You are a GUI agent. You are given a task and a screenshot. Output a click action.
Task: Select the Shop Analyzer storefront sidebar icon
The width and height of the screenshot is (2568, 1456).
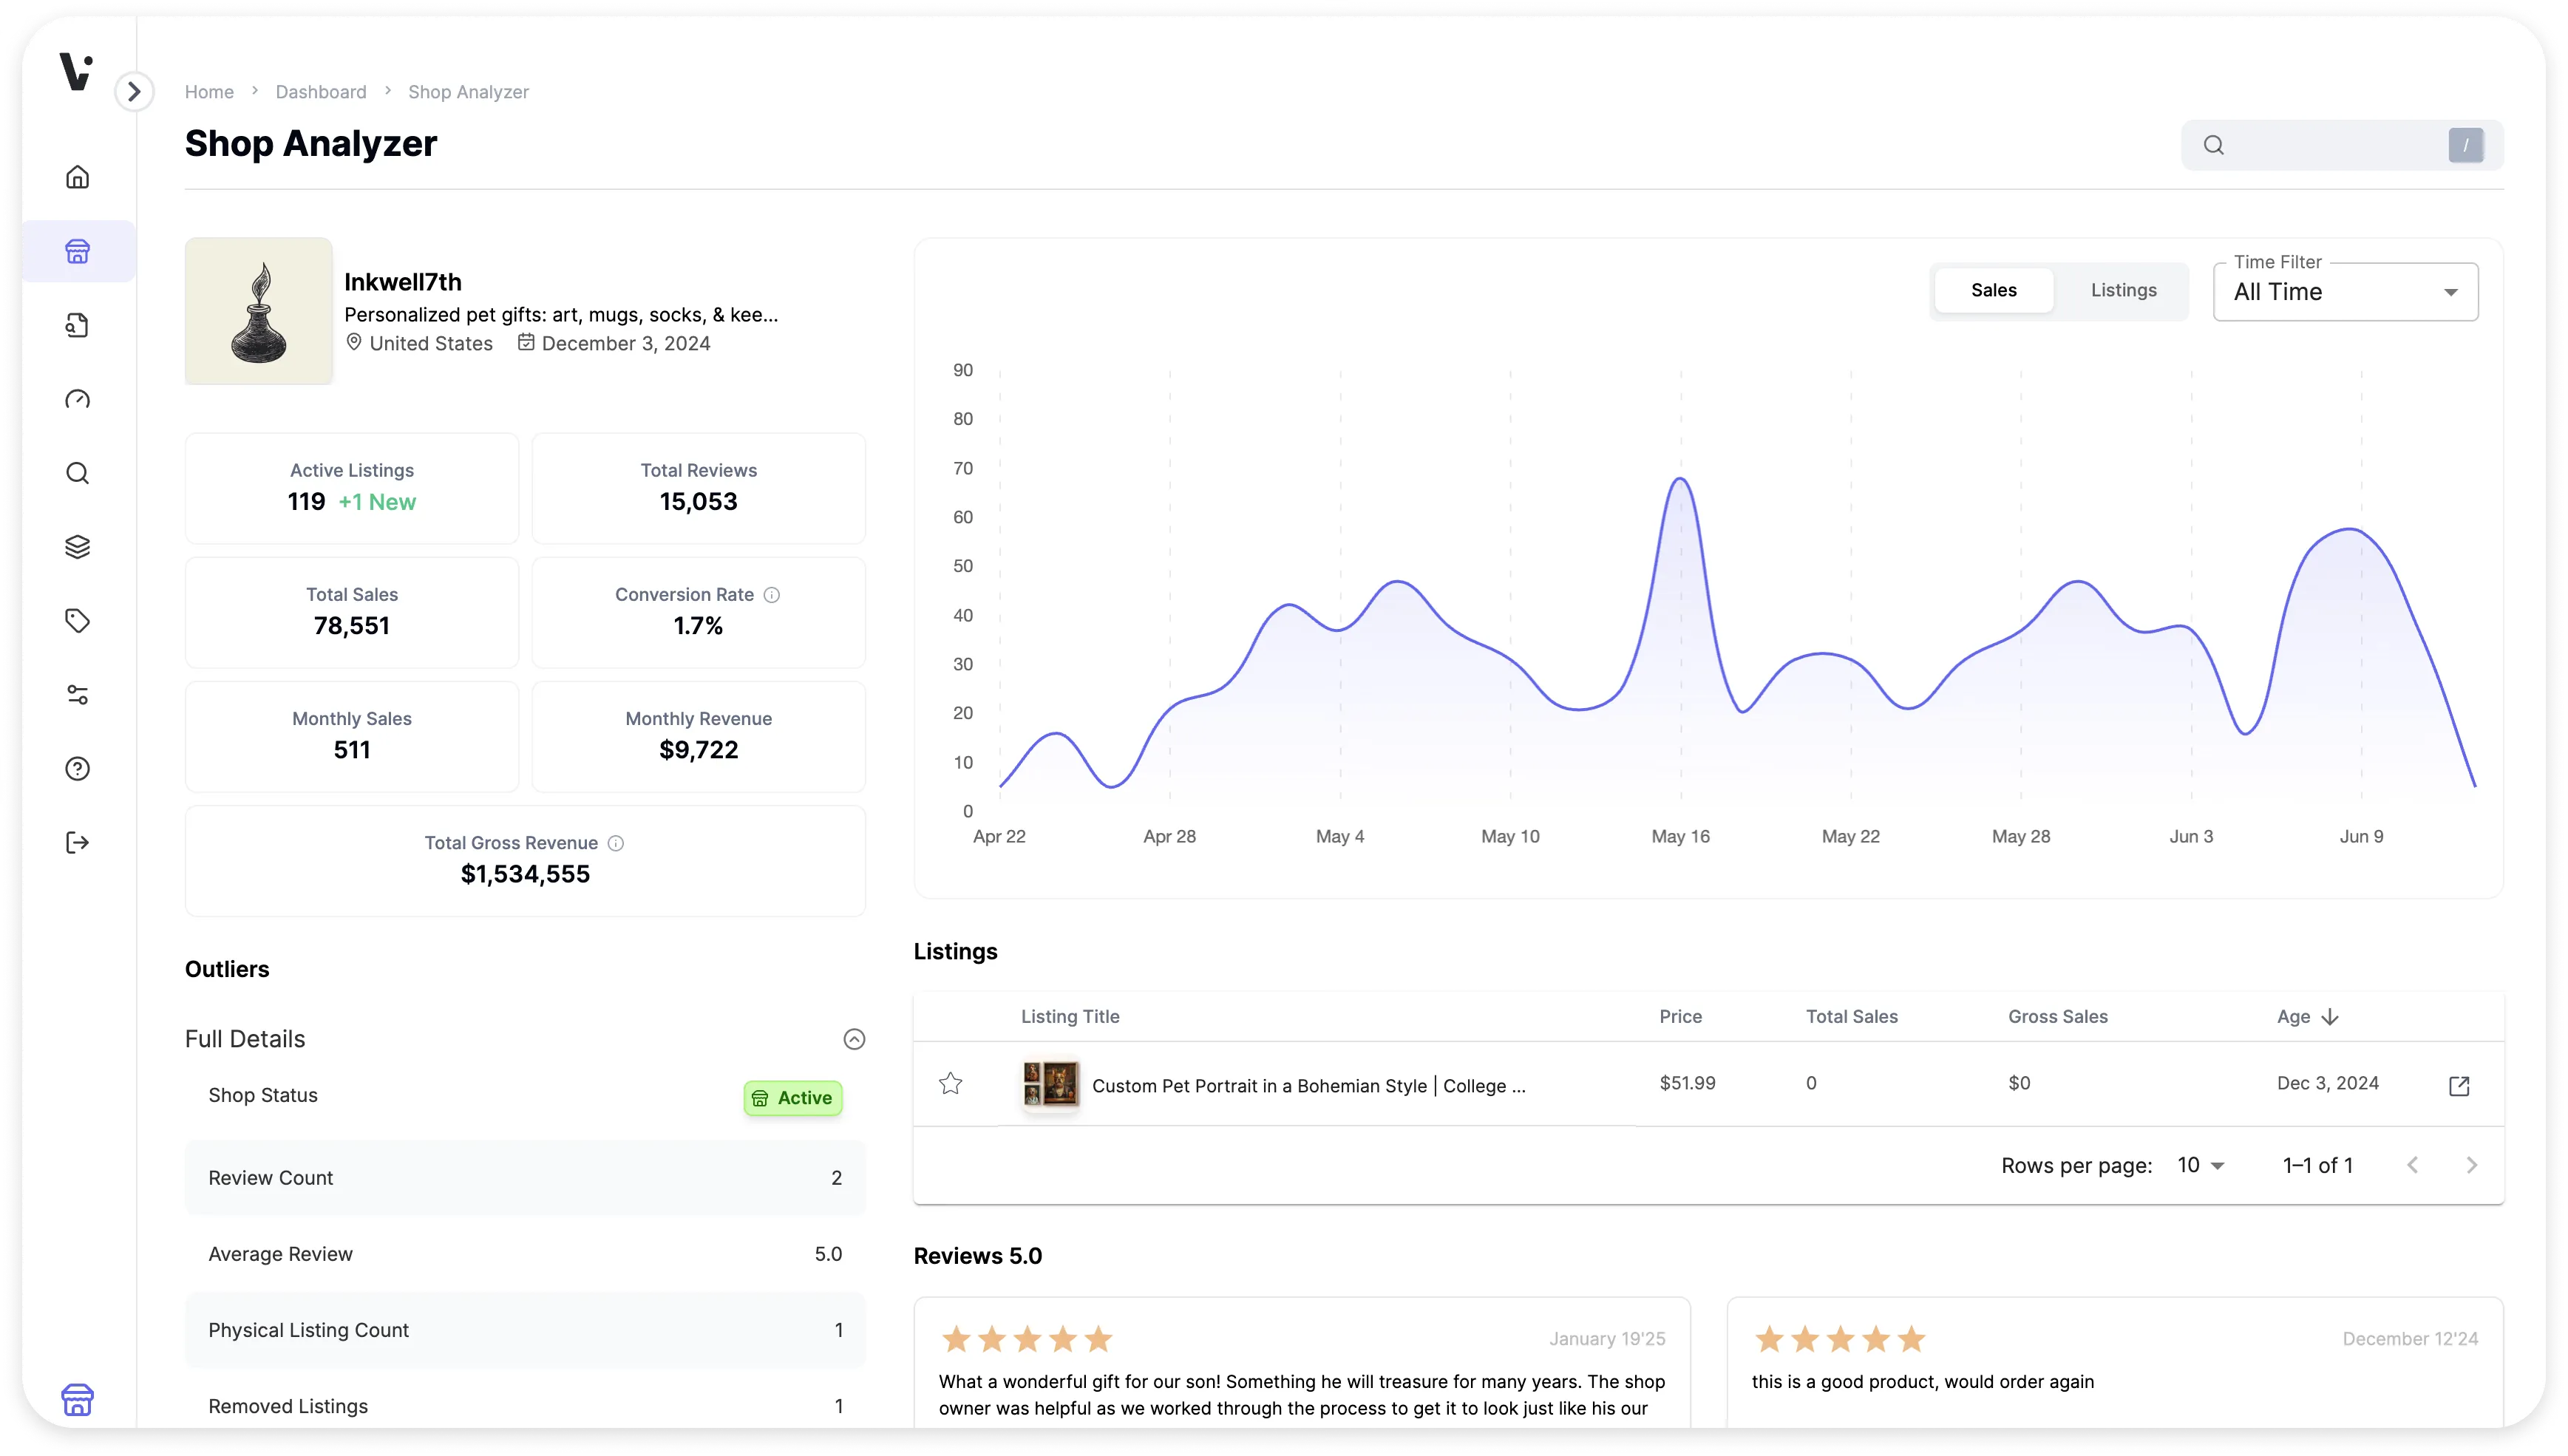(77, 251)
